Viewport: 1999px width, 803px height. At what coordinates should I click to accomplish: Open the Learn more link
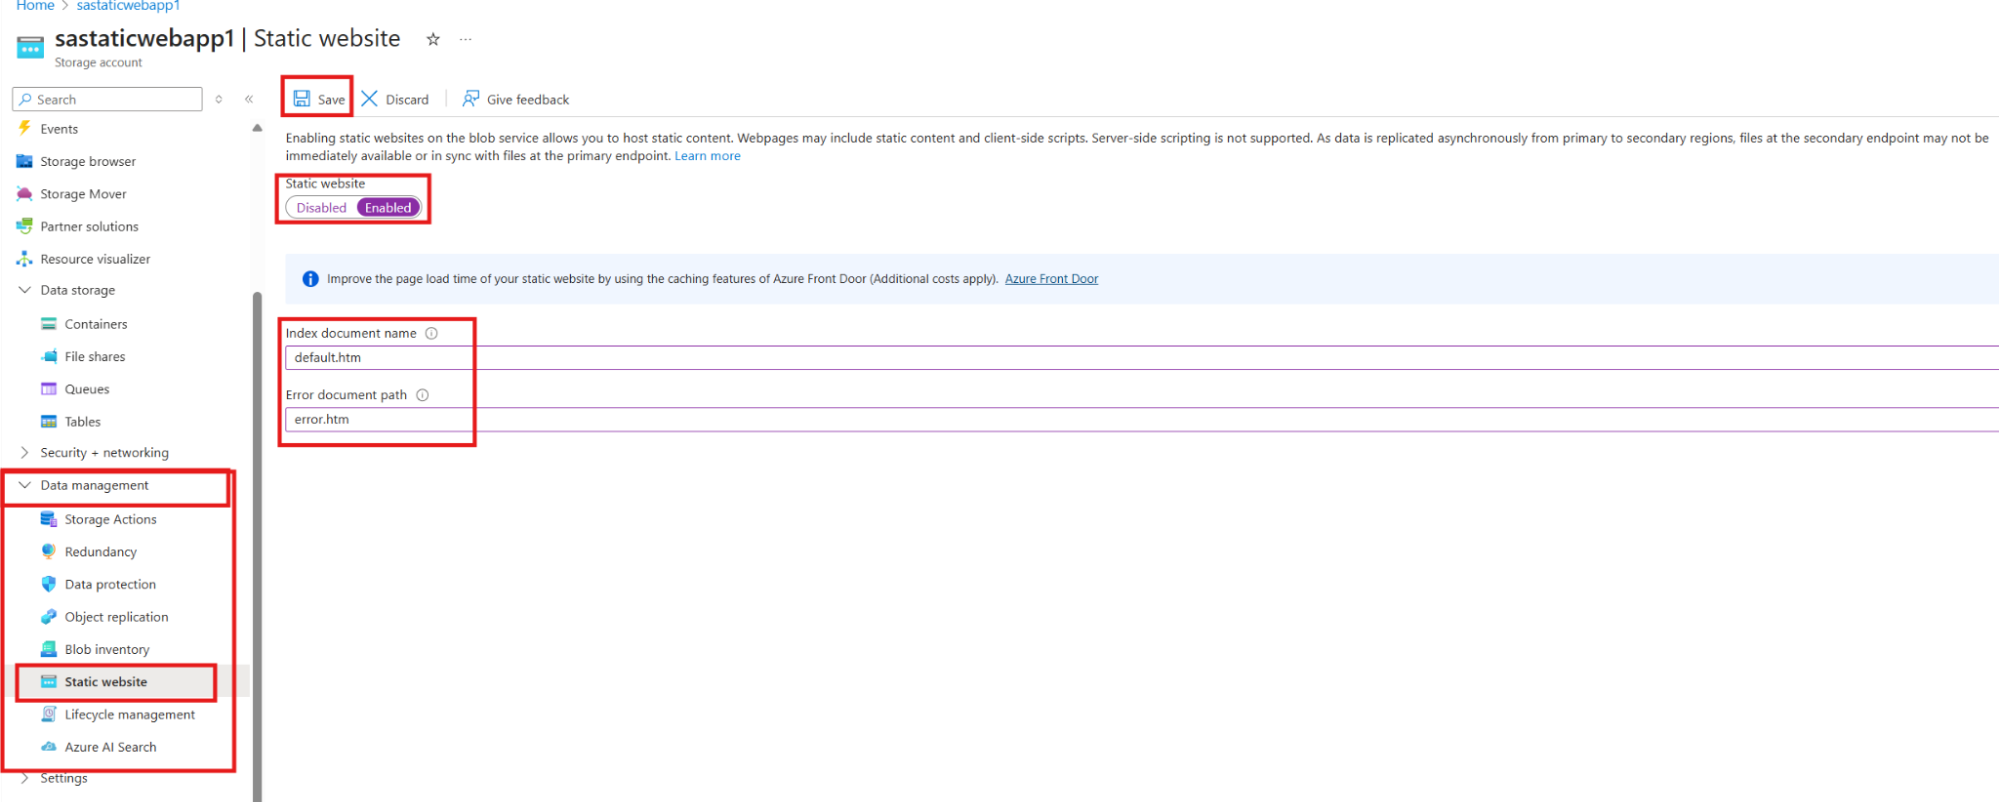708,156
